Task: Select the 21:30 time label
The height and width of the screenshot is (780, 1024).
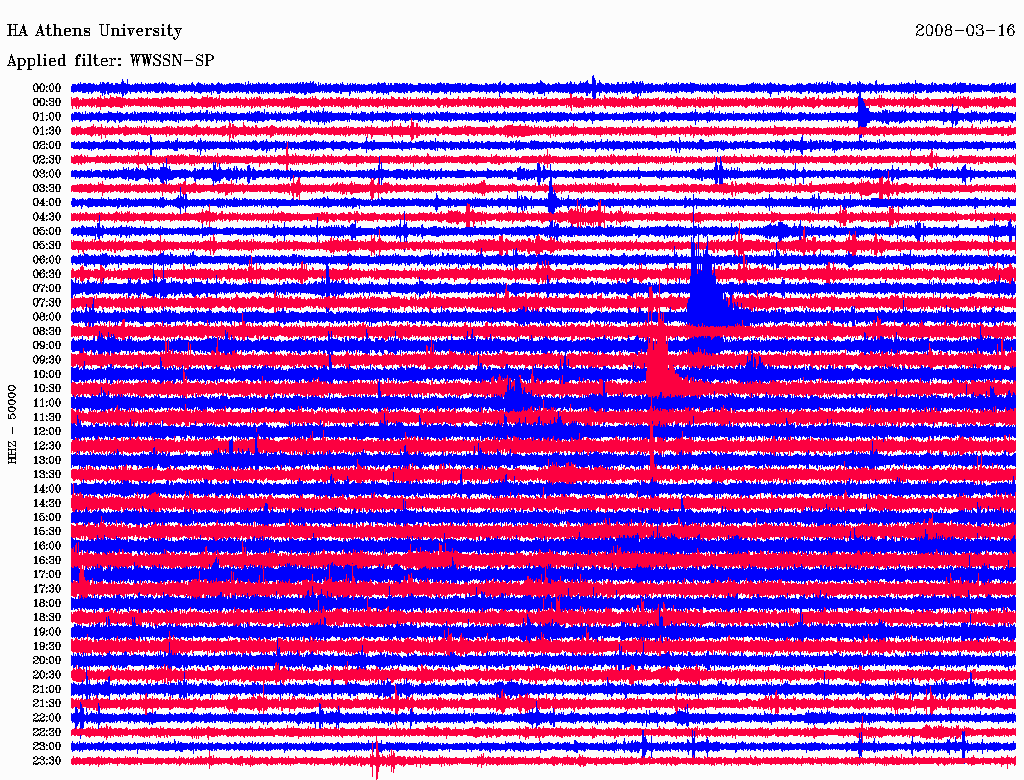Action: pos(47,704)
